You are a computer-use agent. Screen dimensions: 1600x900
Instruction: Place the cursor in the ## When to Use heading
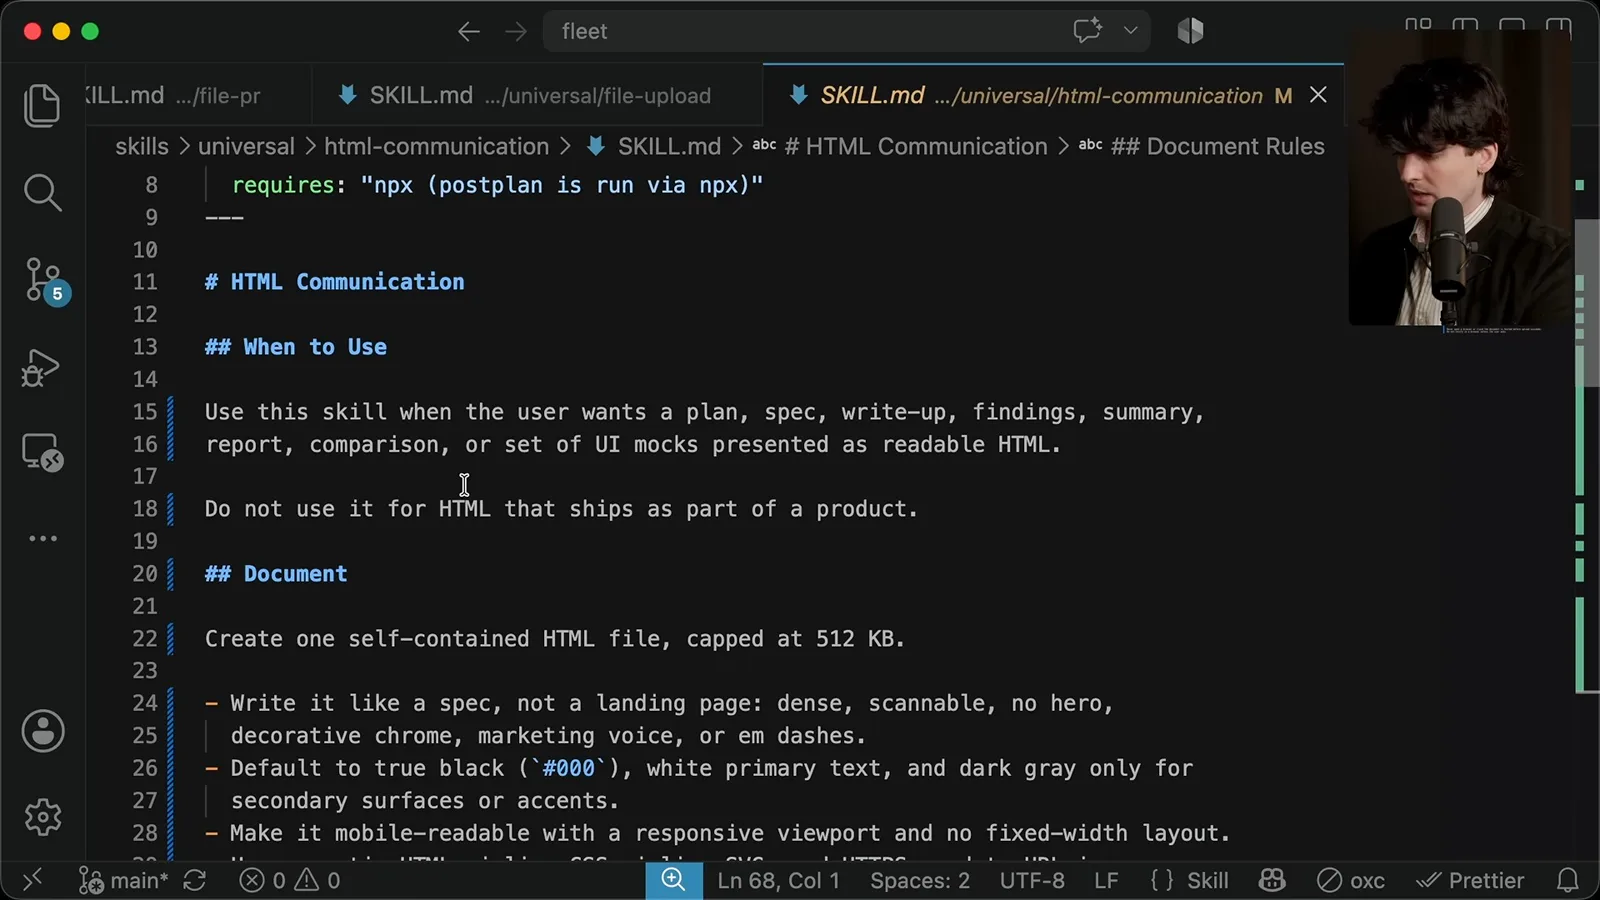[295, 347]
